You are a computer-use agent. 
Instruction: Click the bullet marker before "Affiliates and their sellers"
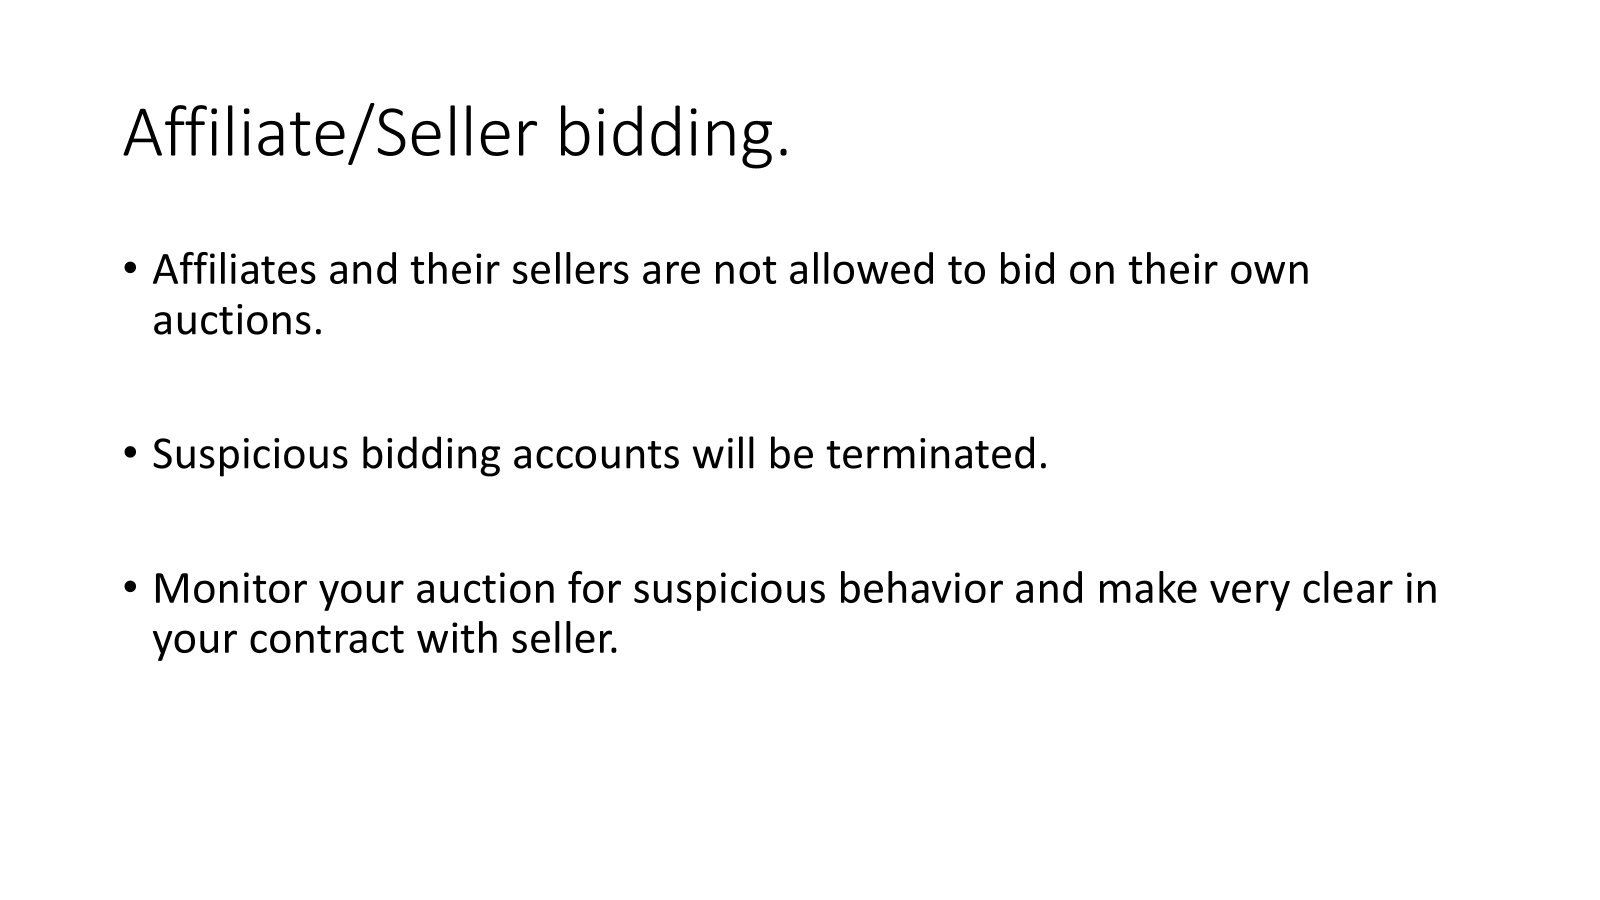[130, 269]
